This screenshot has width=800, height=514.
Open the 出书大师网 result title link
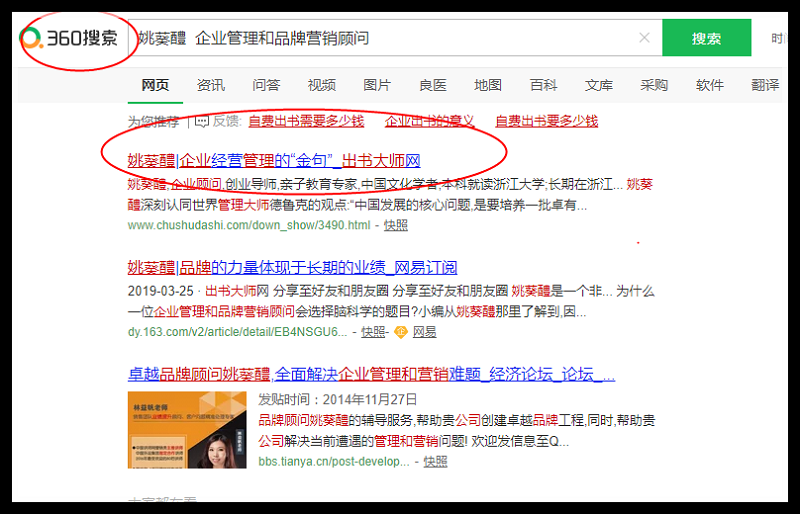pos(274,160)
